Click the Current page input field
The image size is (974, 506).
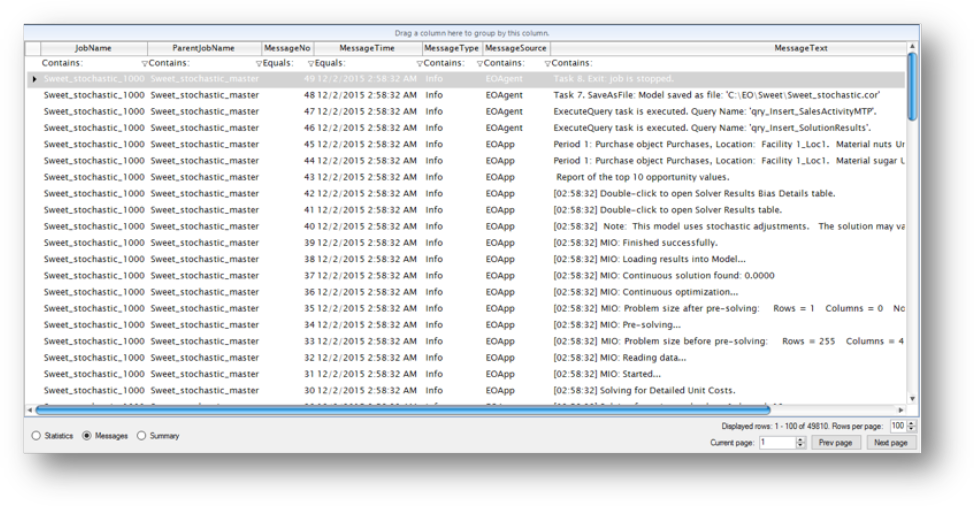tap(776, 442)
